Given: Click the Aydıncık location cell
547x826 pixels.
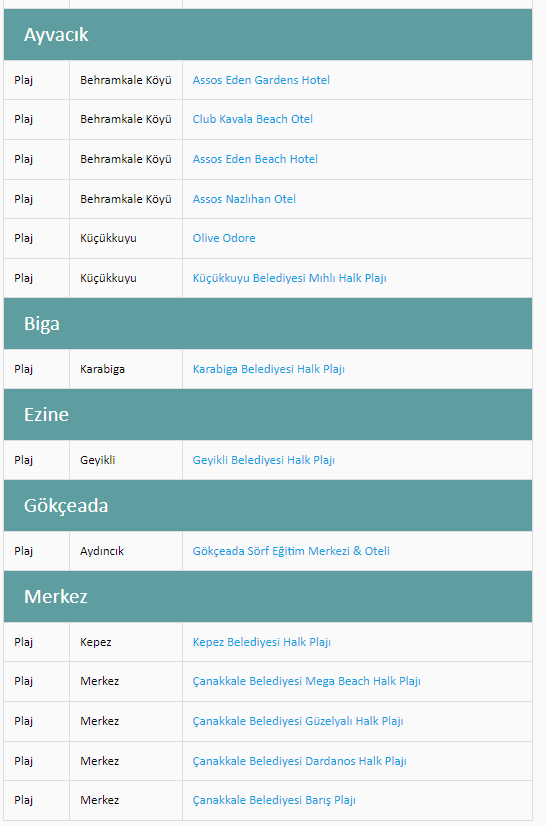Looking at the screenshot, I should [126, 551].
